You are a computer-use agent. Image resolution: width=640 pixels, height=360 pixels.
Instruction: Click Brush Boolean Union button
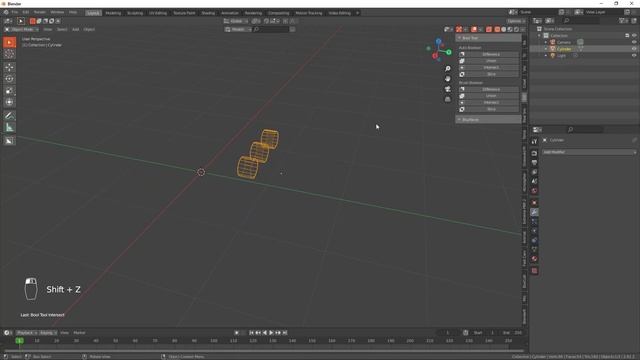[488, 96]
